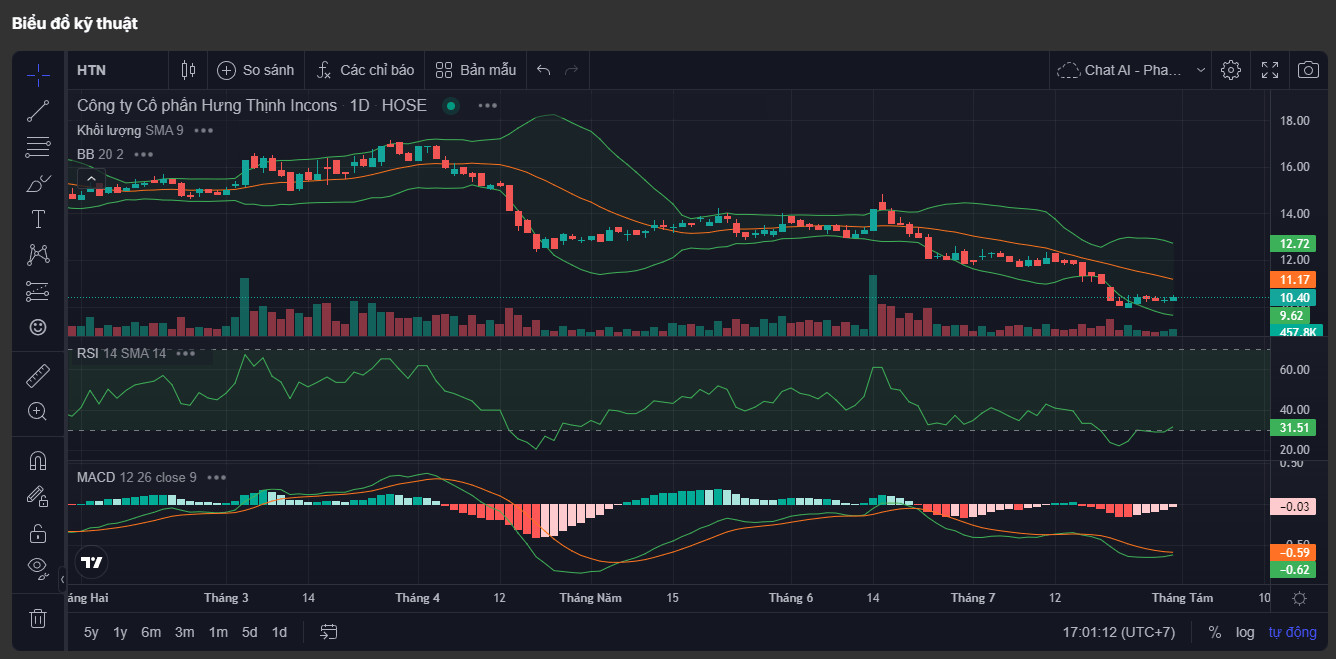Screen dimensions: 1336x659
Task: Toggle percent scale mode
Action: click(1215, 632)
